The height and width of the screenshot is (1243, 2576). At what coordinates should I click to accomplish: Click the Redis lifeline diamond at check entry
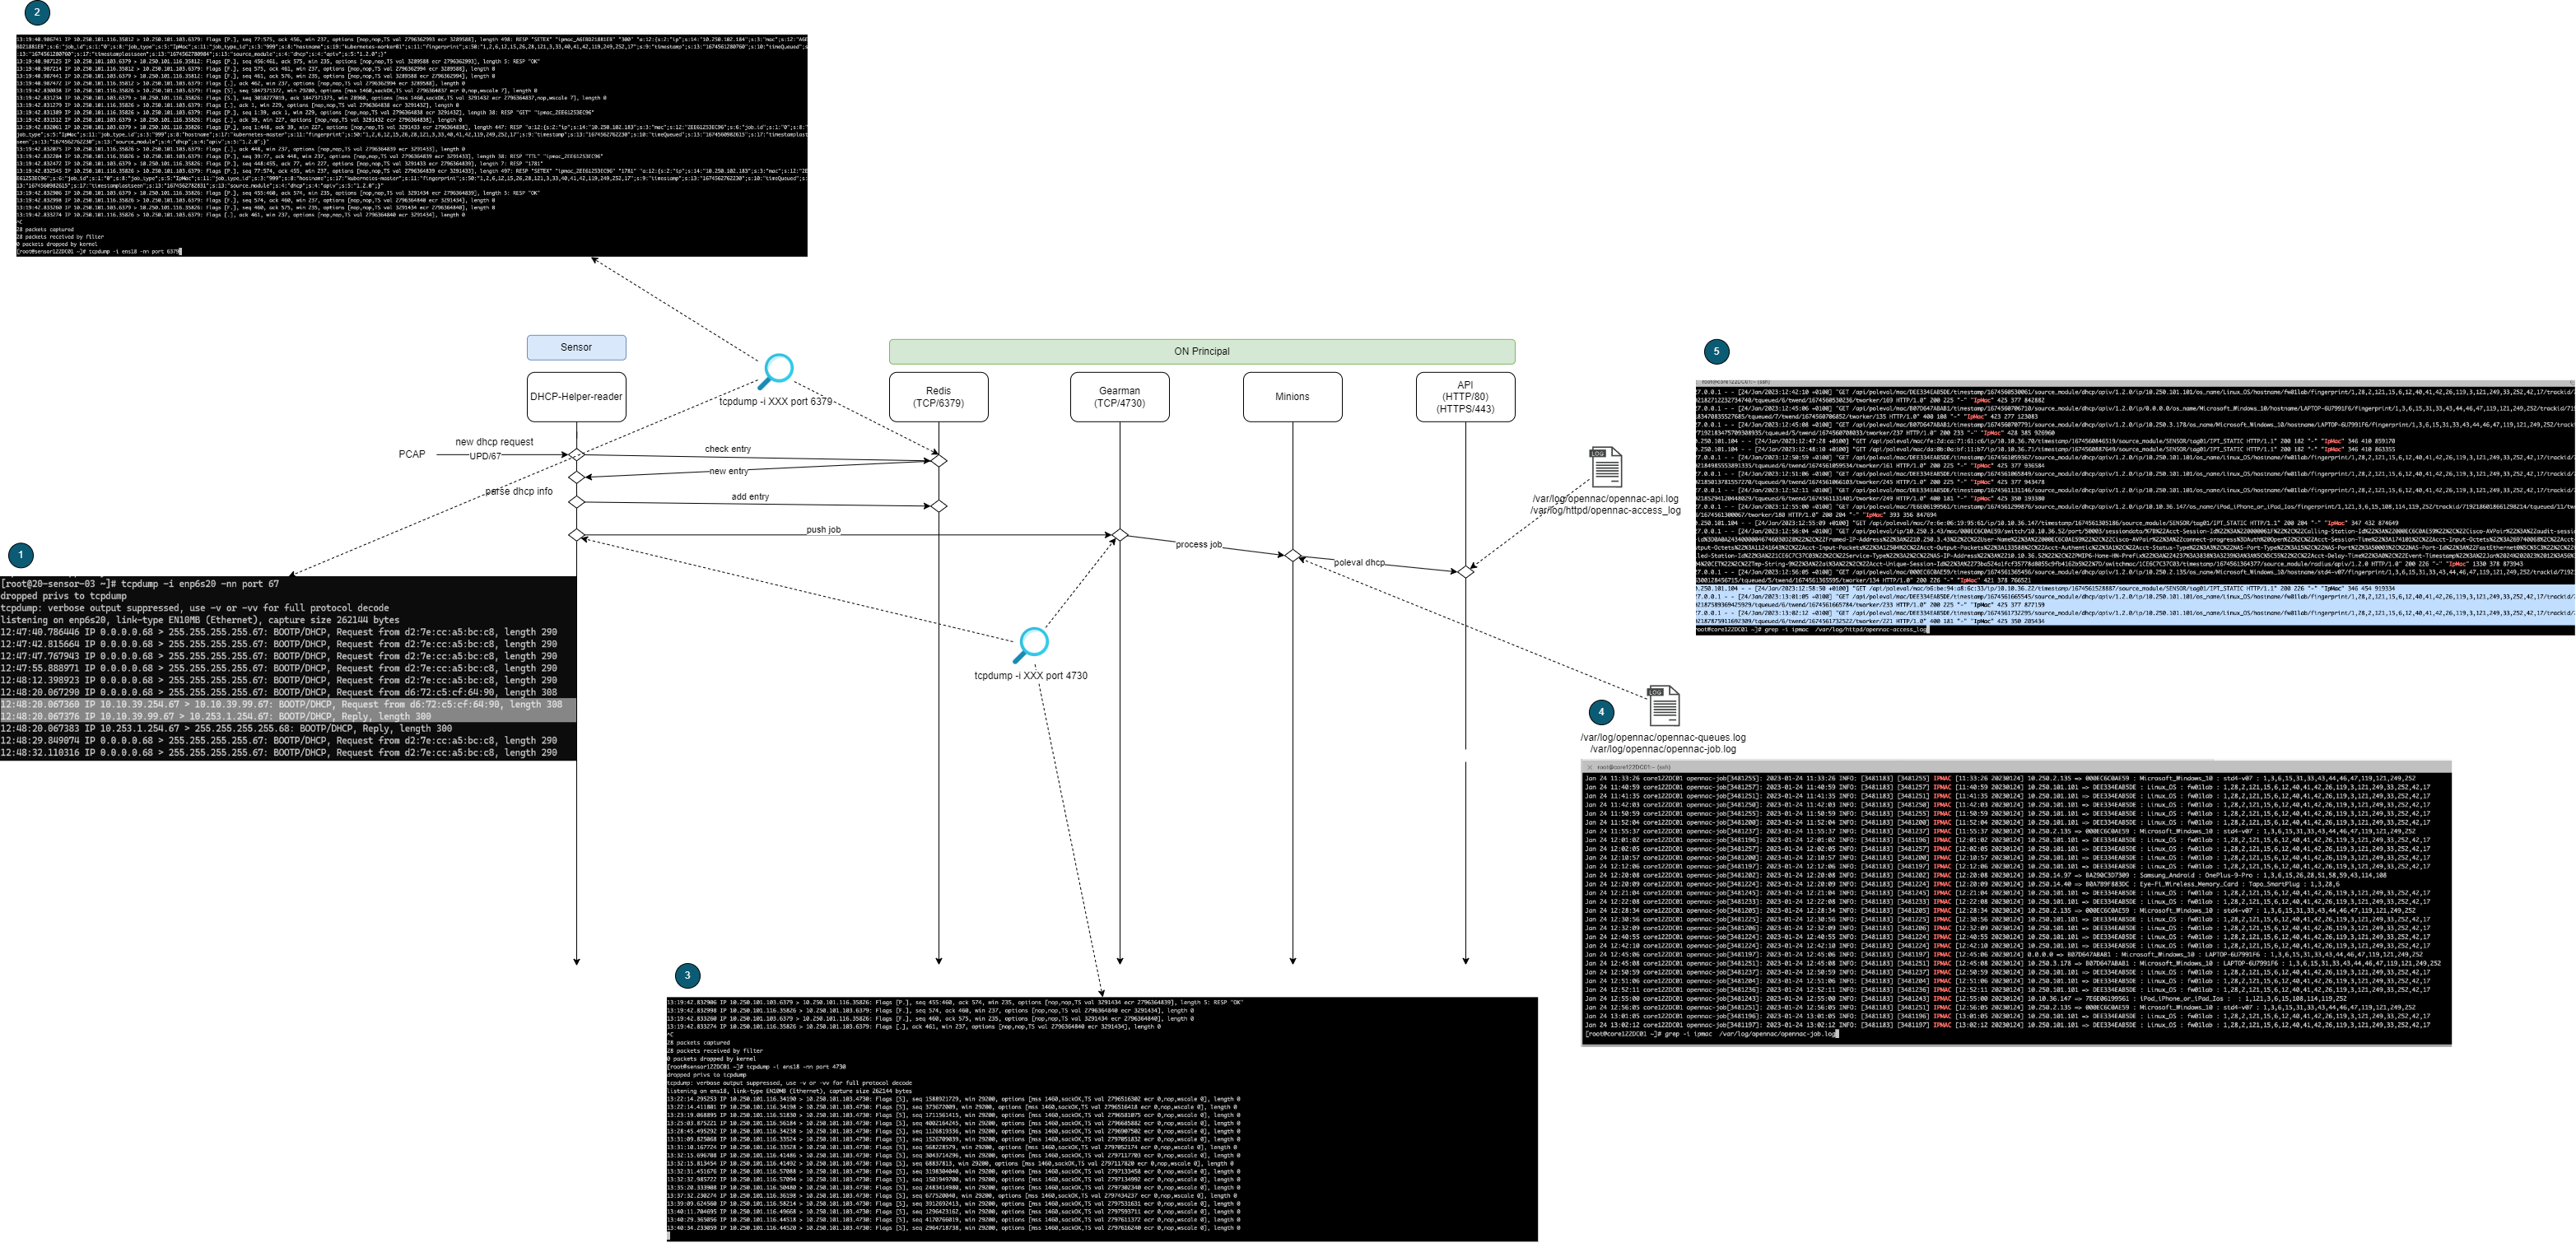pos(938,461)
